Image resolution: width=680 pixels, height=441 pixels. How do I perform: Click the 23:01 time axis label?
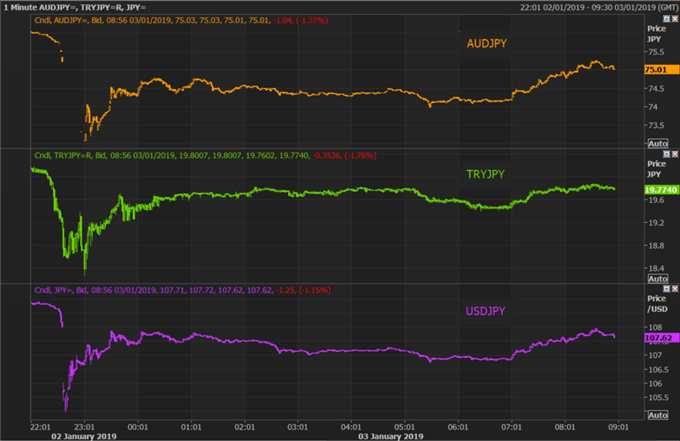pyautogui.click(x=84, y=427)
